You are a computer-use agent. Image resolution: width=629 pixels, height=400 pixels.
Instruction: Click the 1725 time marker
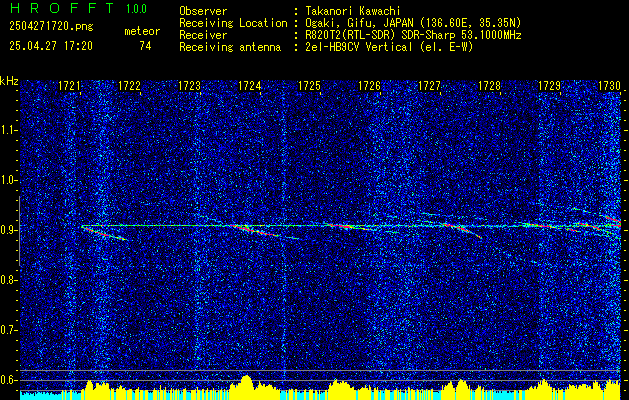[x=309, y=86]
